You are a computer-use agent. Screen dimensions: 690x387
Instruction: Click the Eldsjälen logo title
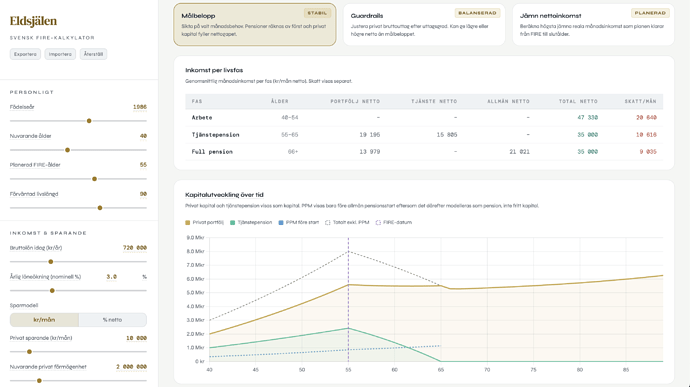tap(33, 21)
